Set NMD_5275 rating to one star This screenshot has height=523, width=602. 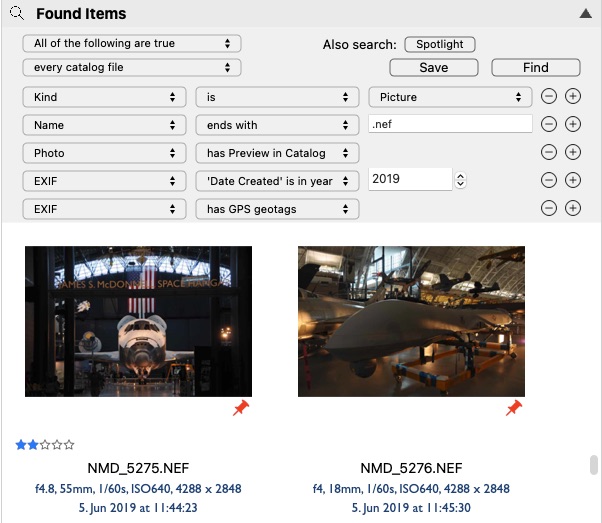tap(21, 445)
